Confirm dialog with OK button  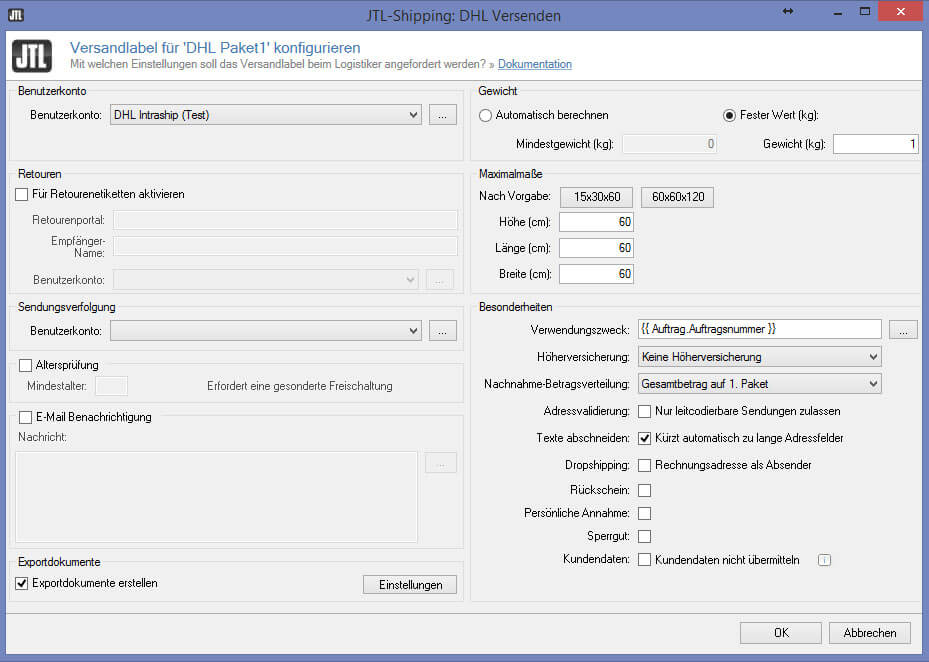point(780,633)
